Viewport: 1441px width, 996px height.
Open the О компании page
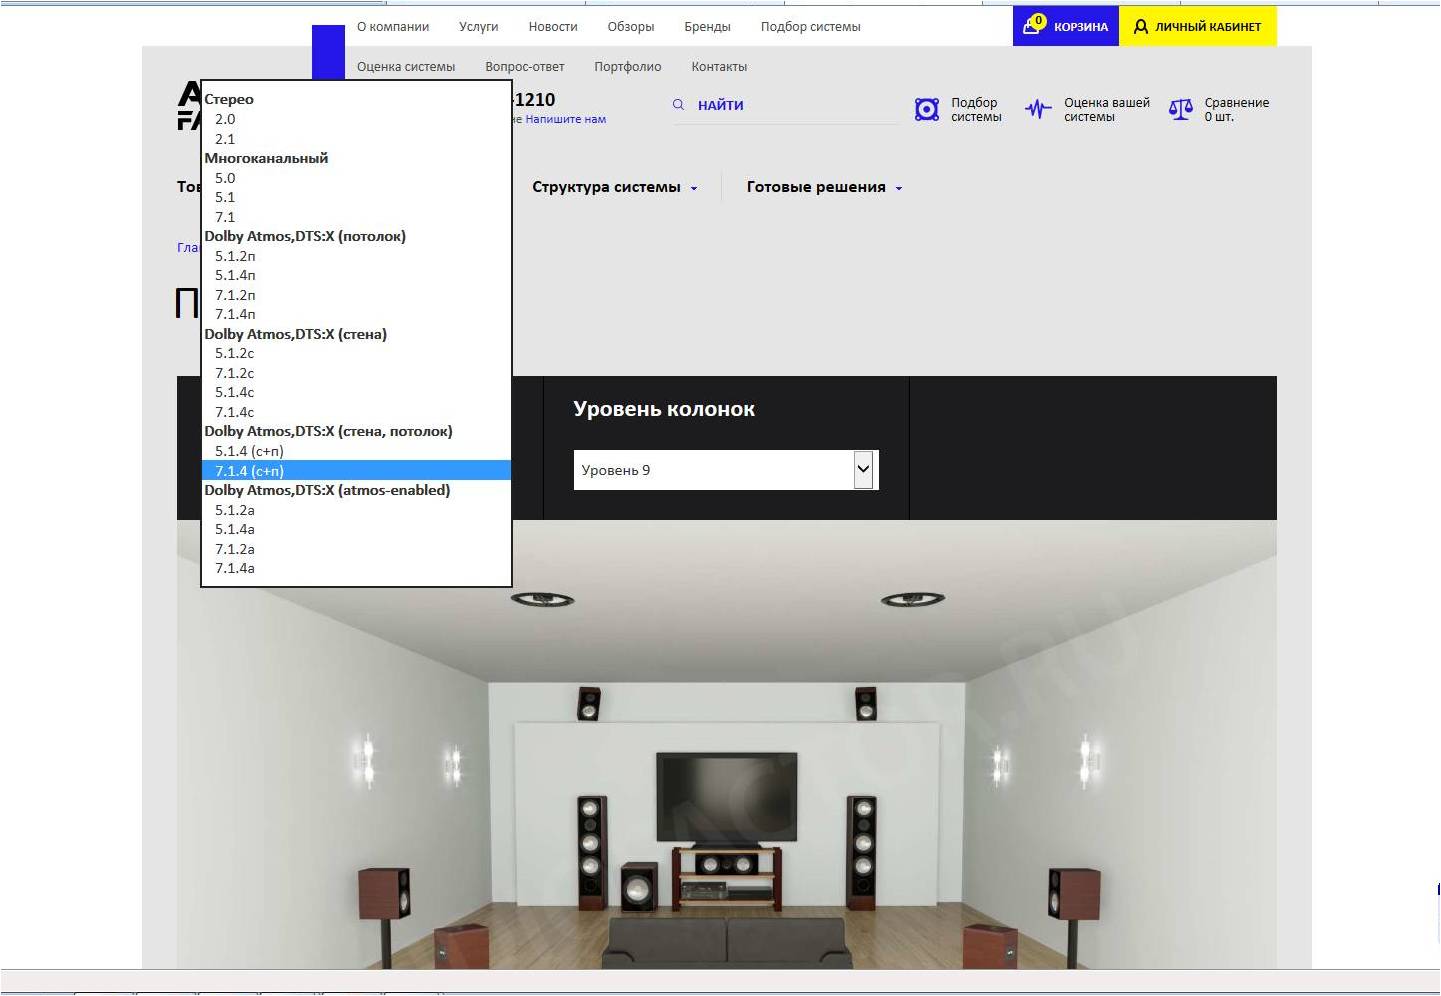point(393,27)
